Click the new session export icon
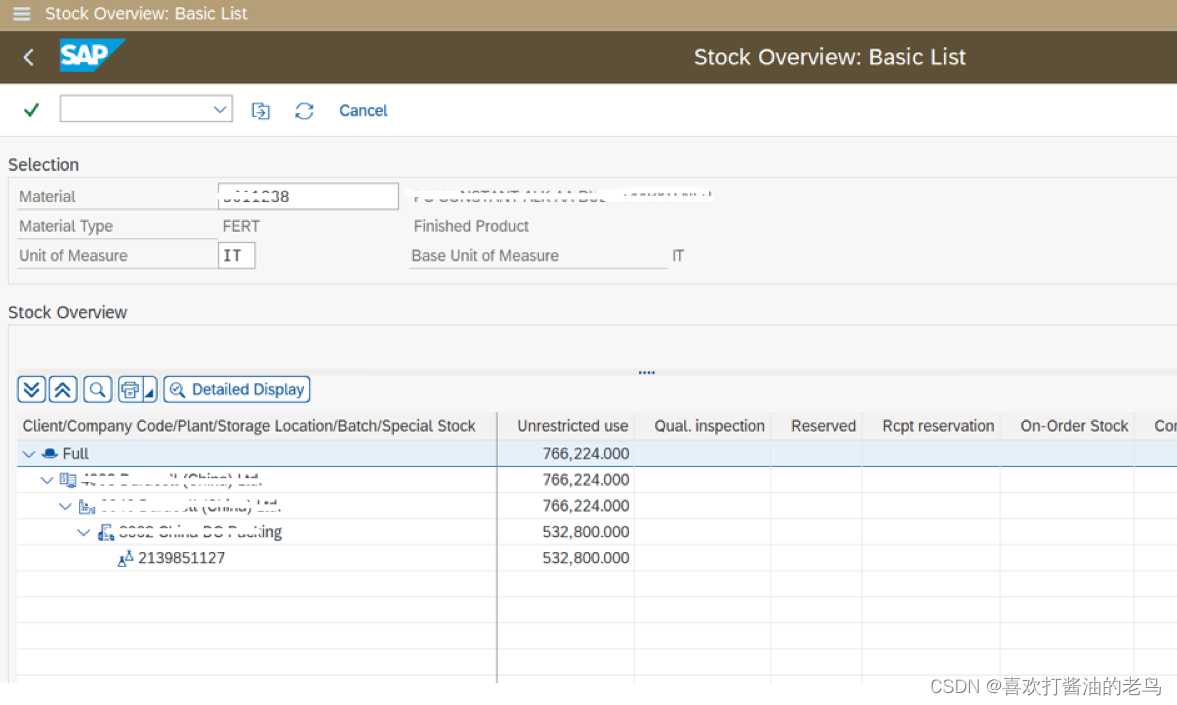 [x=260, y=111]
